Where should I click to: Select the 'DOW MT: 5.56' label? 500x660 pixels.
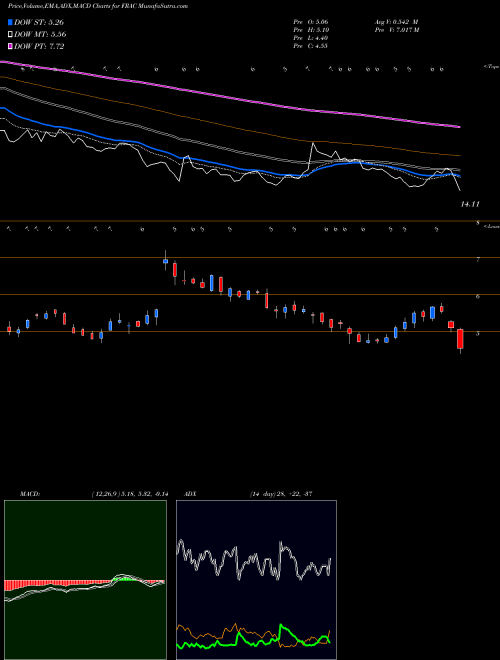pos(40,35)
